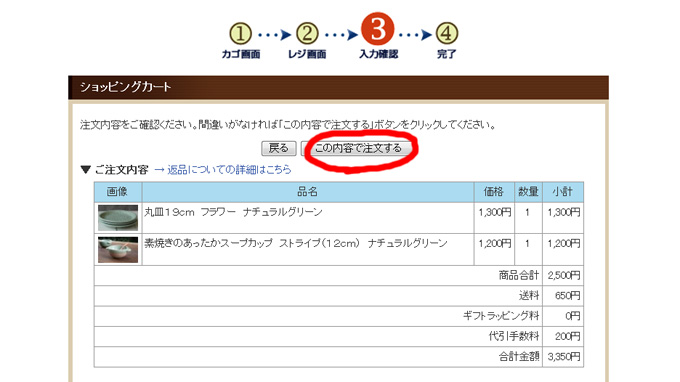Select 丸皿19cm フラワー product name
The height and width of the screenshot is (382, 680).
[233, 212]
